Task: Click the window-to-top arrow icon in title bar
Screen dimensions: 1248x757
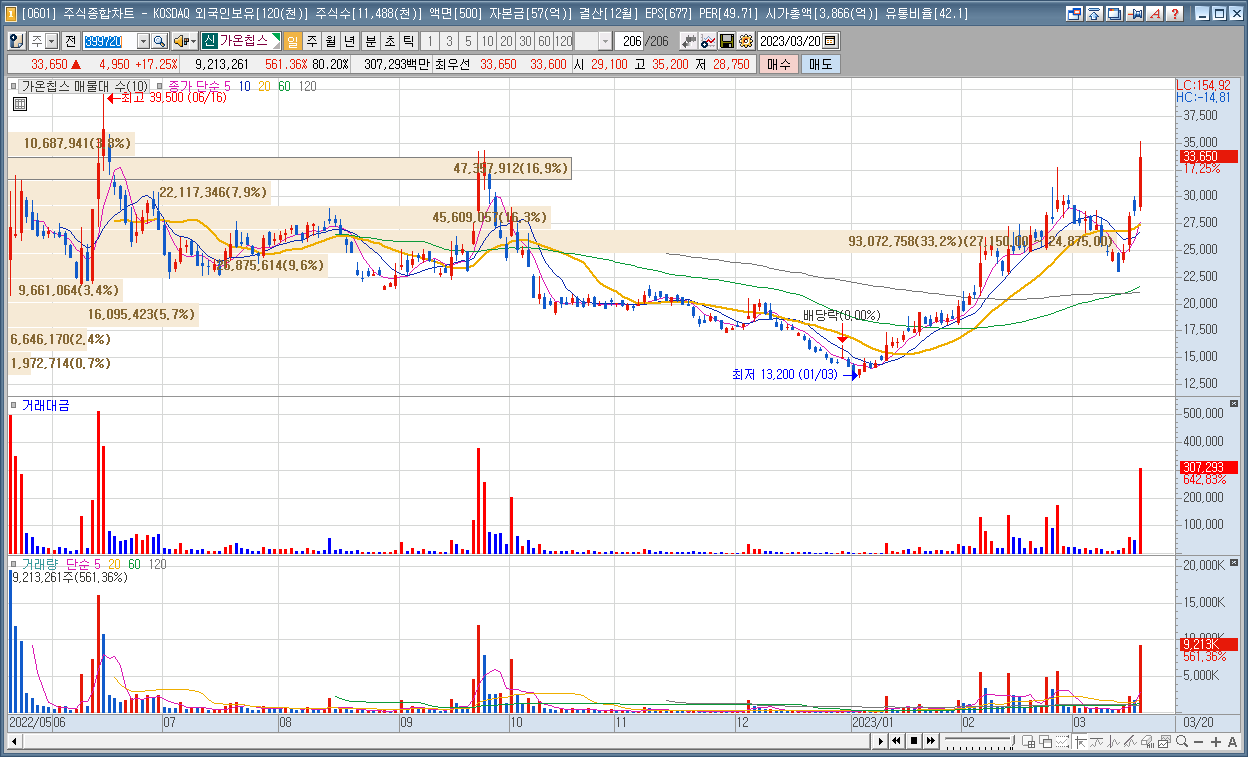Action: coord(1094,14)
